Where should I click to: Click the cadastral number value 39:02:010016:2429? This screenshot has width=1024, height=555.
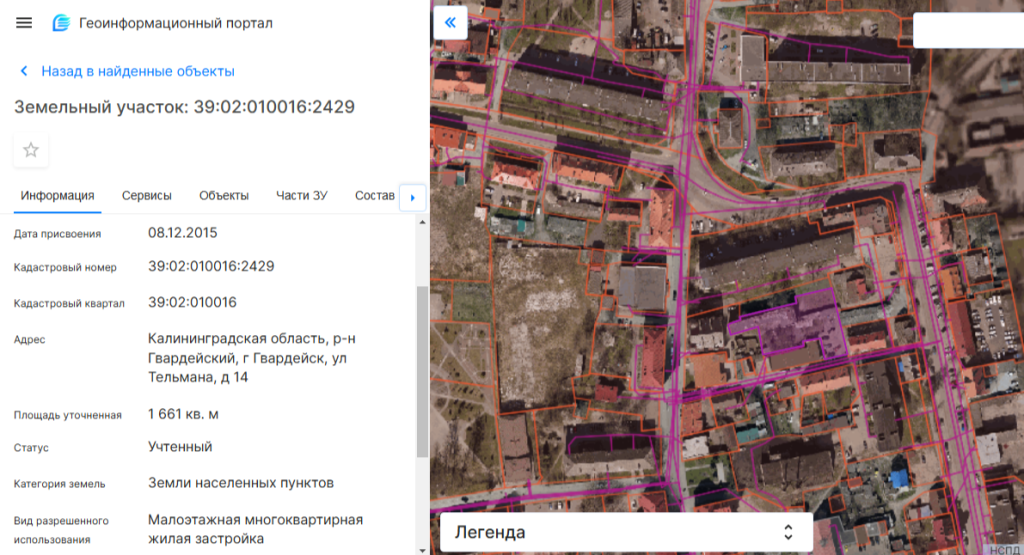point(211,267)
